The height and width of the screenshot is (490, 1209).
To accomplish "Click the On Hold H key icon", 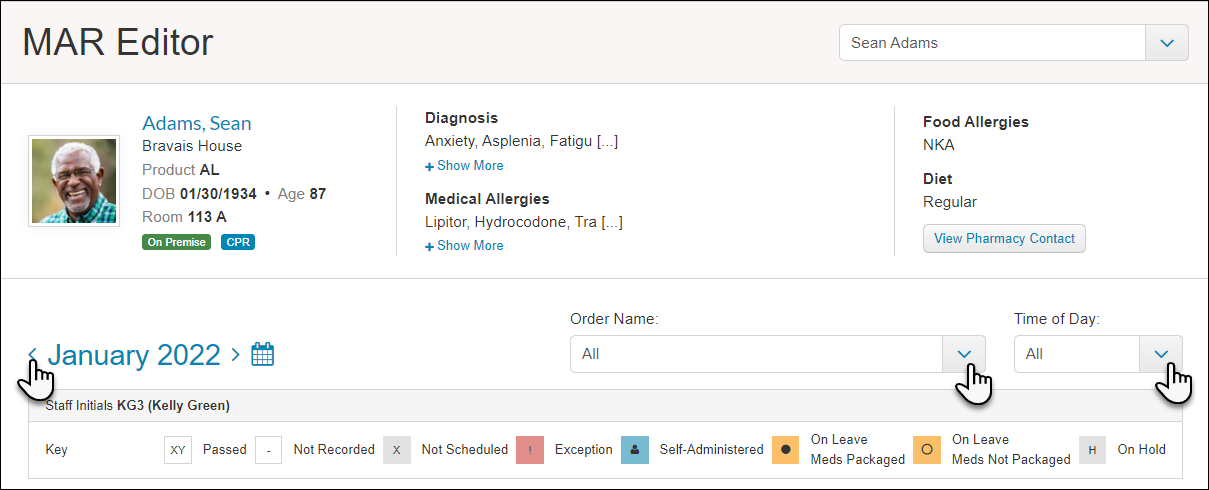I will click(1092, 450).
